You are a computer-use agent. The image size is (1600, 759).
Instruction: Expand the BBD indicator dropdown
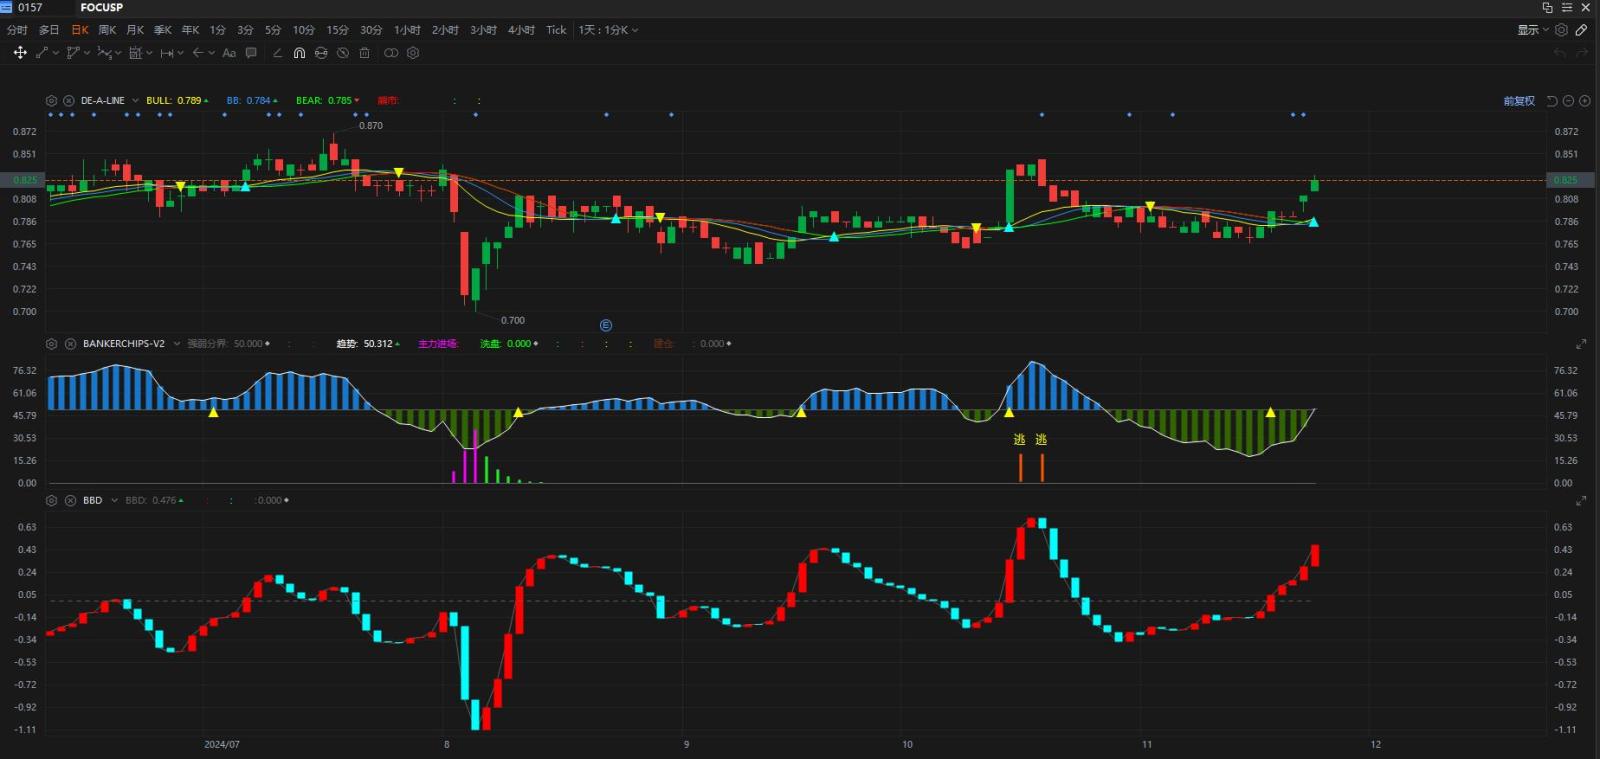coord(115,500)
